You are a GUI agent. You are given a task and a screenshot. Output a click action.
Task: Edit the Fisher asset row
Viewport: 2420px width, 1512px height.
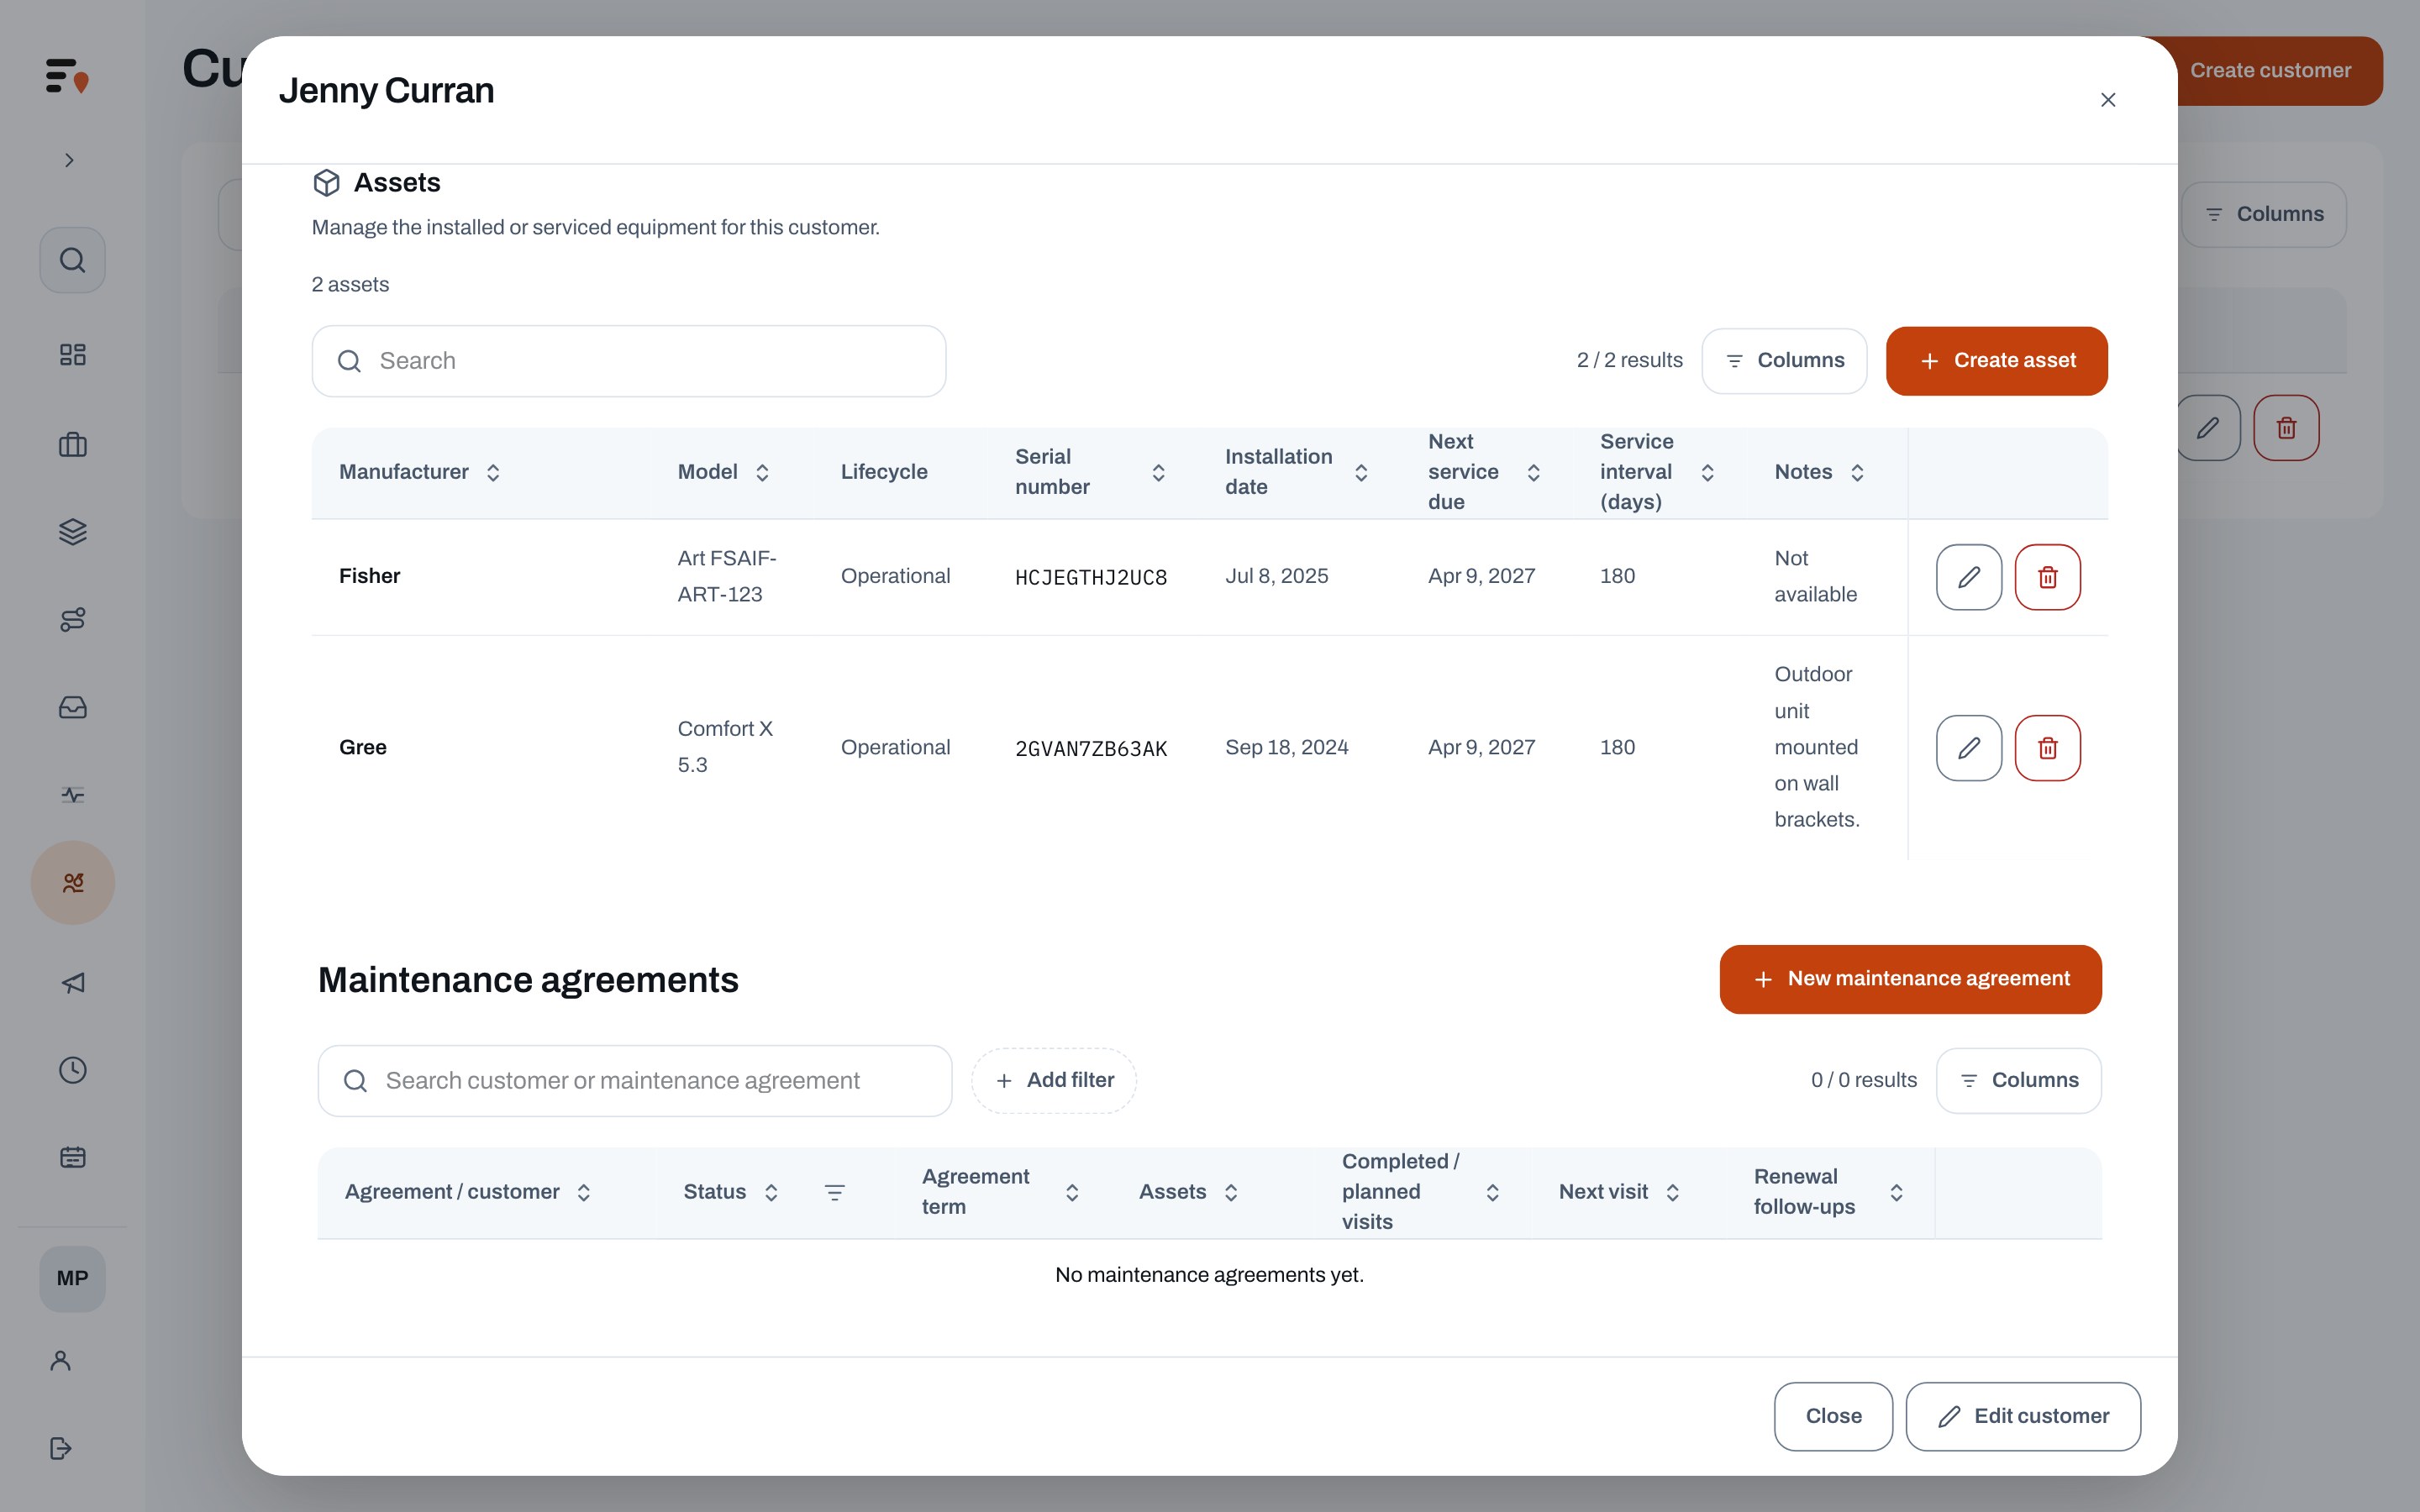(1968, 577)
